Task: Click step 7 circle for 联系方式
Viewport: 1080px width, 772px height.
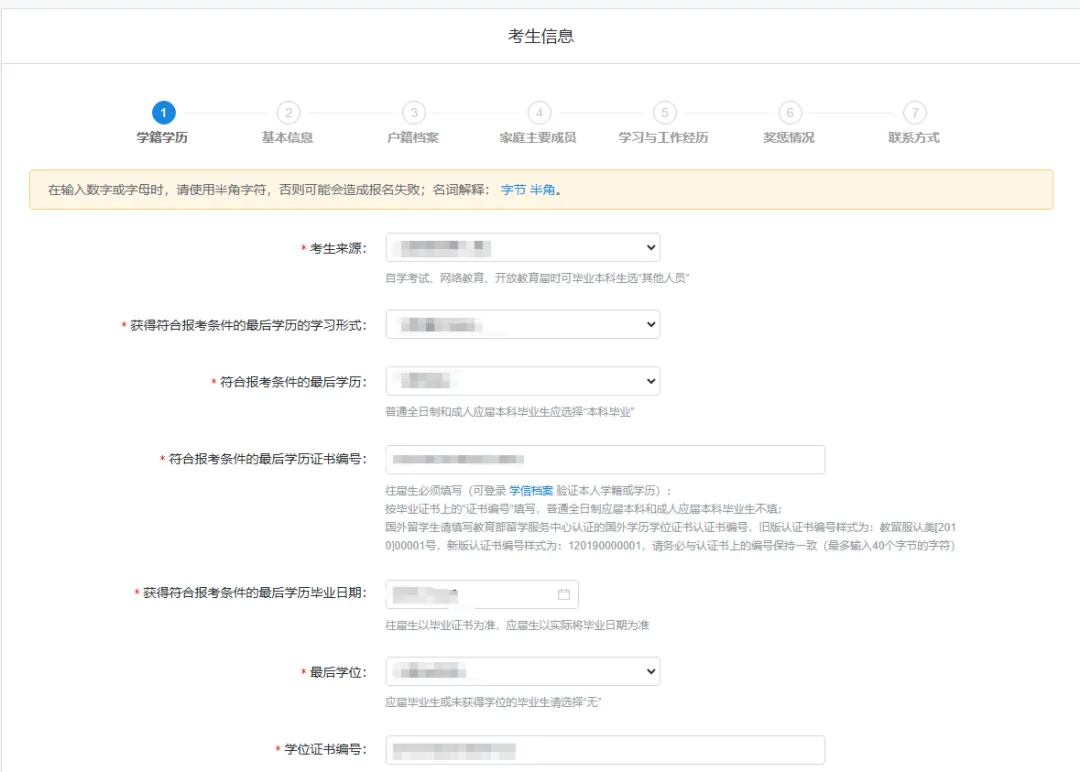Action: click(x=915, y=112)
